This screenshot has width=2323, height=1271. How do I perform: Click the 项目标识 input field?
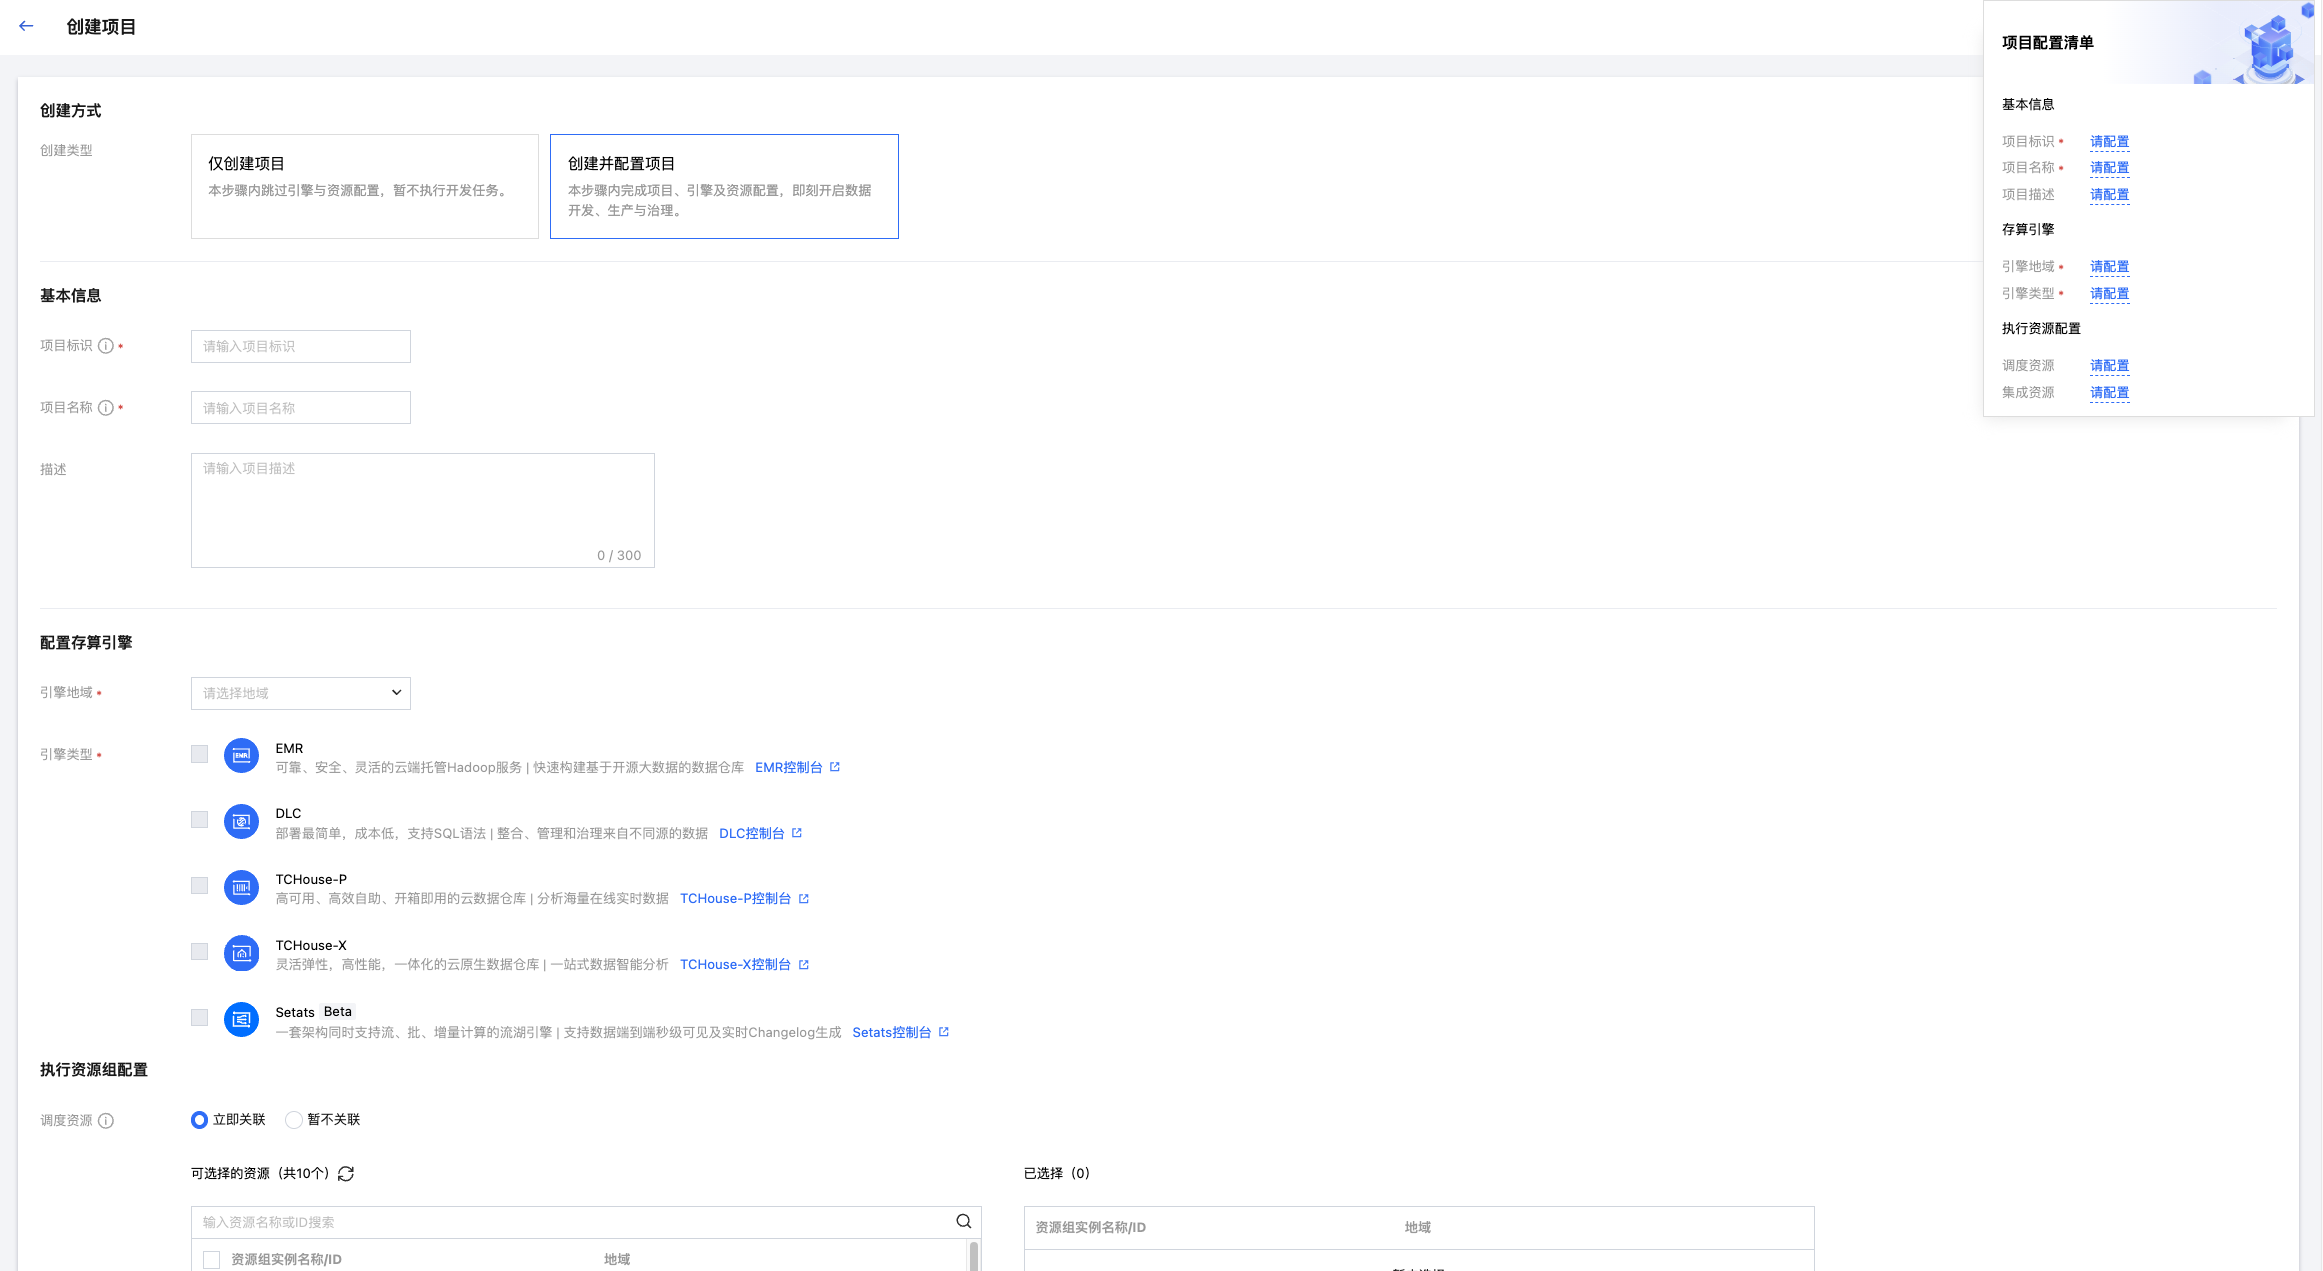300,346
